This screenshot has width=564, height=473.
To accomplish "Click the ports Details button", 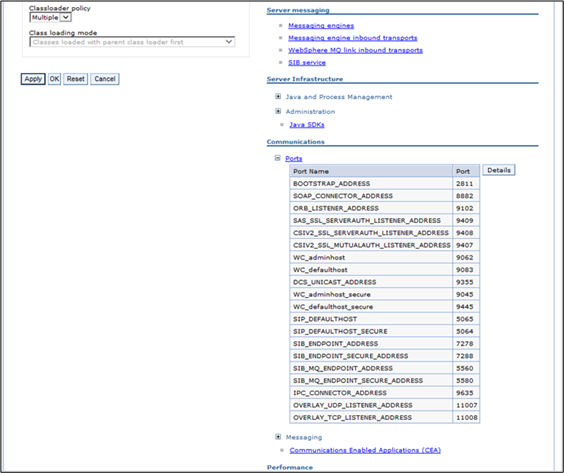I will [x=499, y=170].
